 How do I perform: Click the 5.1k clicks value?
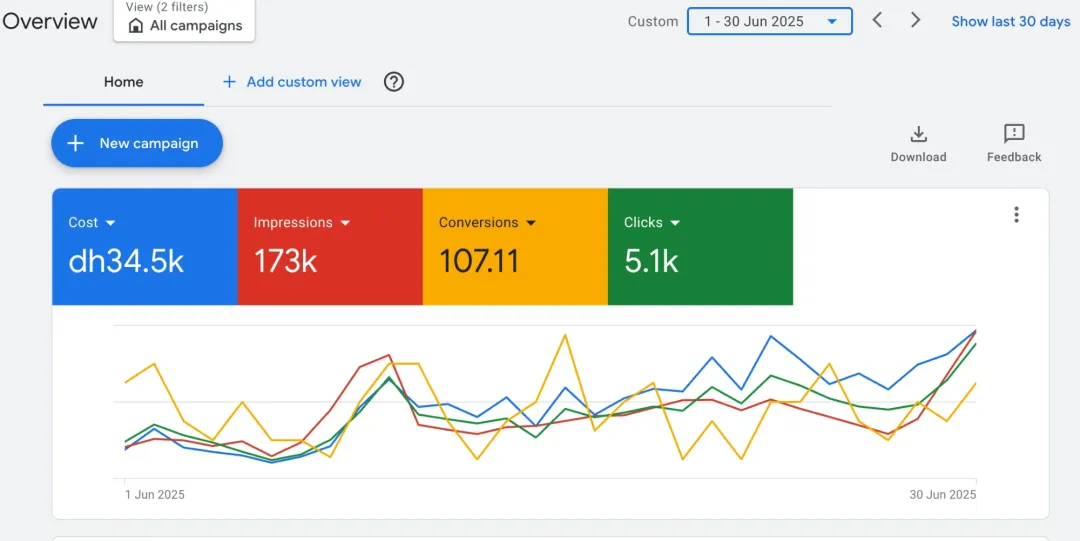click(x=651, y=262)
